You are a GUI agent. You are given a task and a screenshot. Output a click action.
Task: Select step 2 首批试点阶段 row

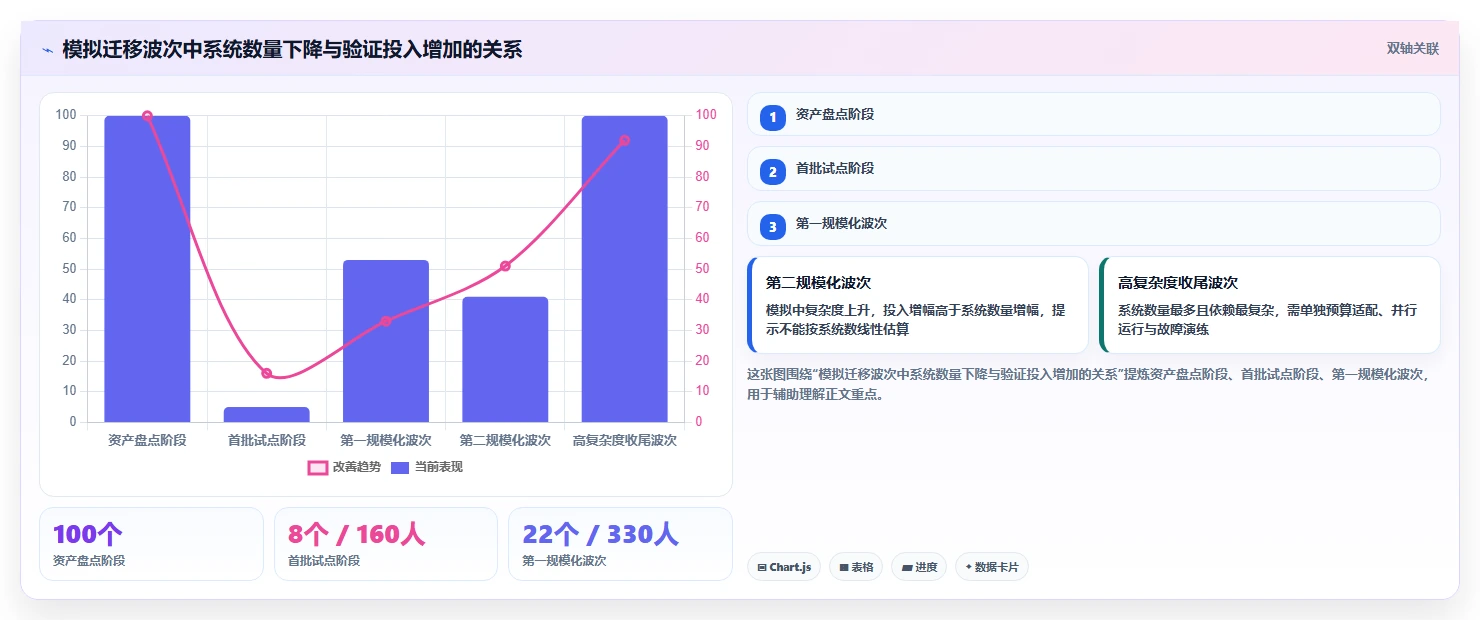click(x=1093, y=168)
